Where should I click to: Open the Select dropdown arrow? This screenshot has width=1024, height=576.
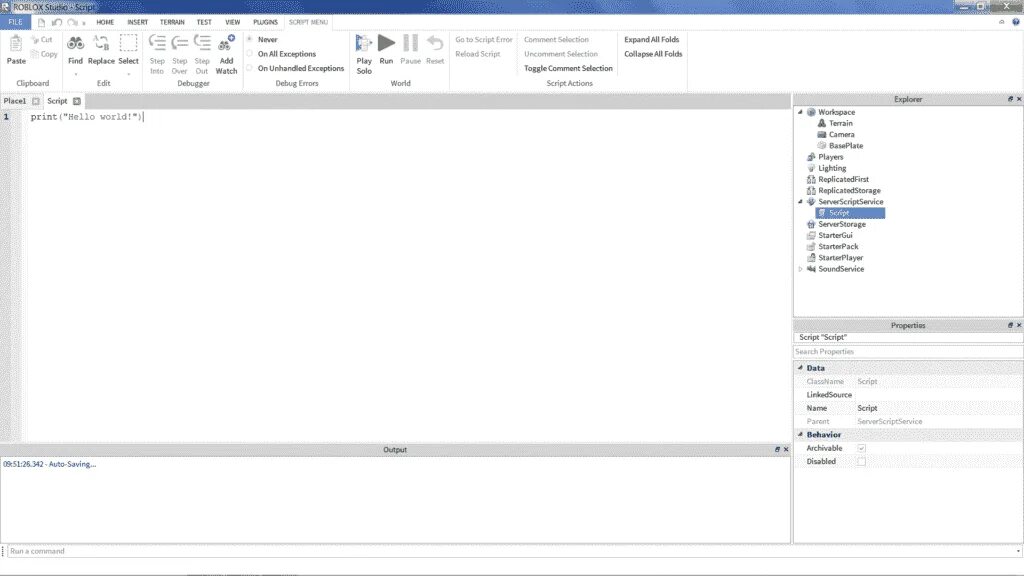click(x=128, y=74)
